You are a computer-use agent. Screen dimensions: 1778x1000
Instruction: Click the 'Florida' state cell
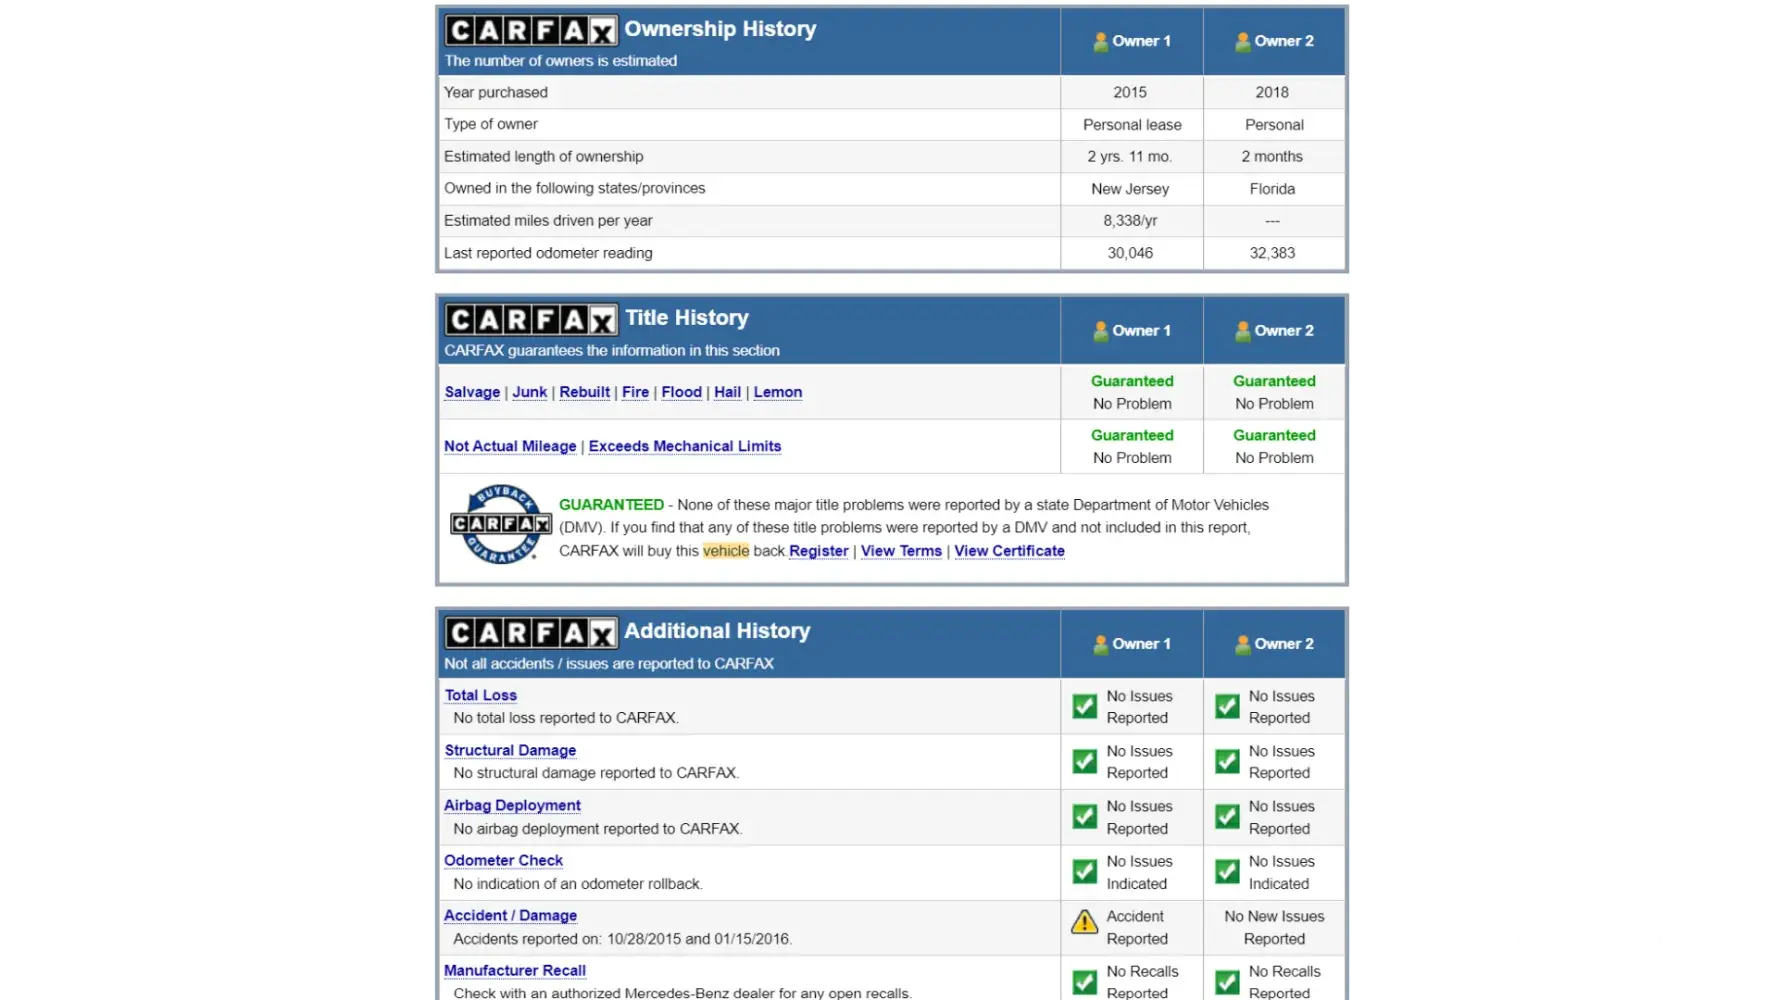coord(1272,189)
